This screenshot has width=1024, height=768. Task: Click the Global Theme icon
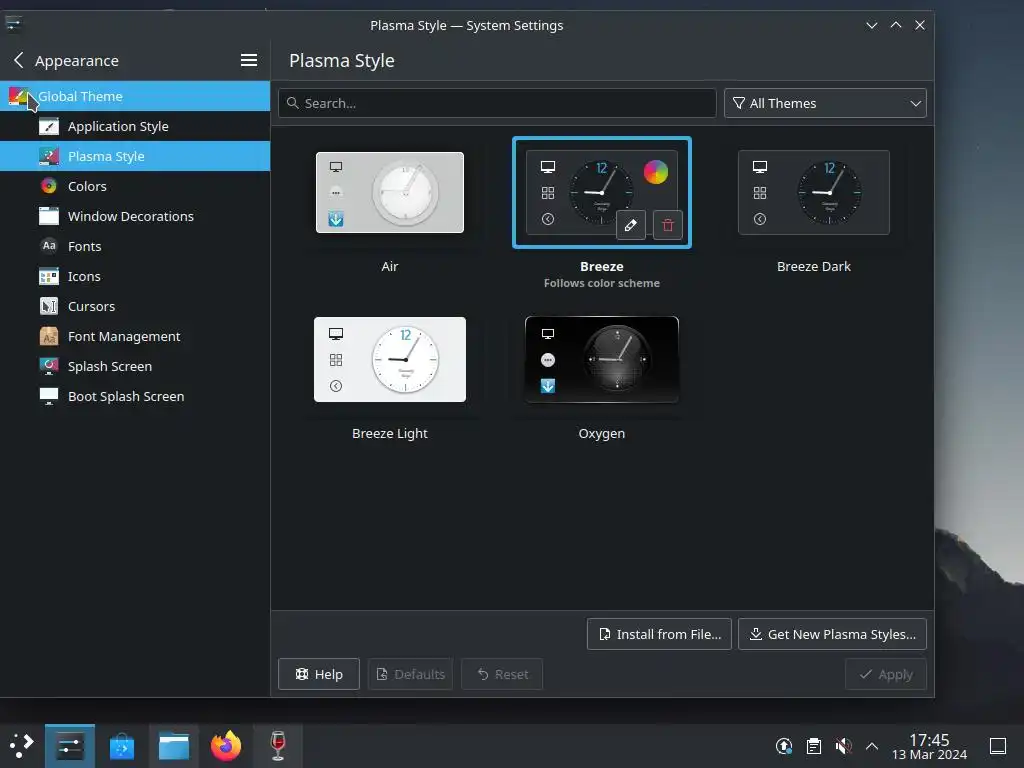pyautogui.click(x=19, y=97)
